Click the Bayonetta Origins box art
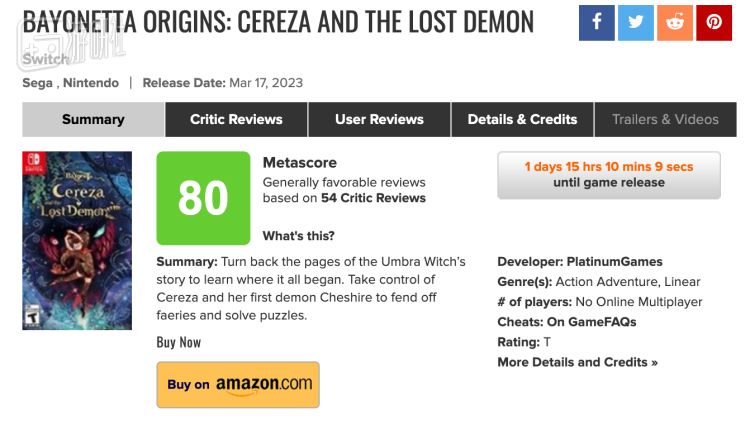The height and width of the screenshot is (429, 750). tap(77, 240)
